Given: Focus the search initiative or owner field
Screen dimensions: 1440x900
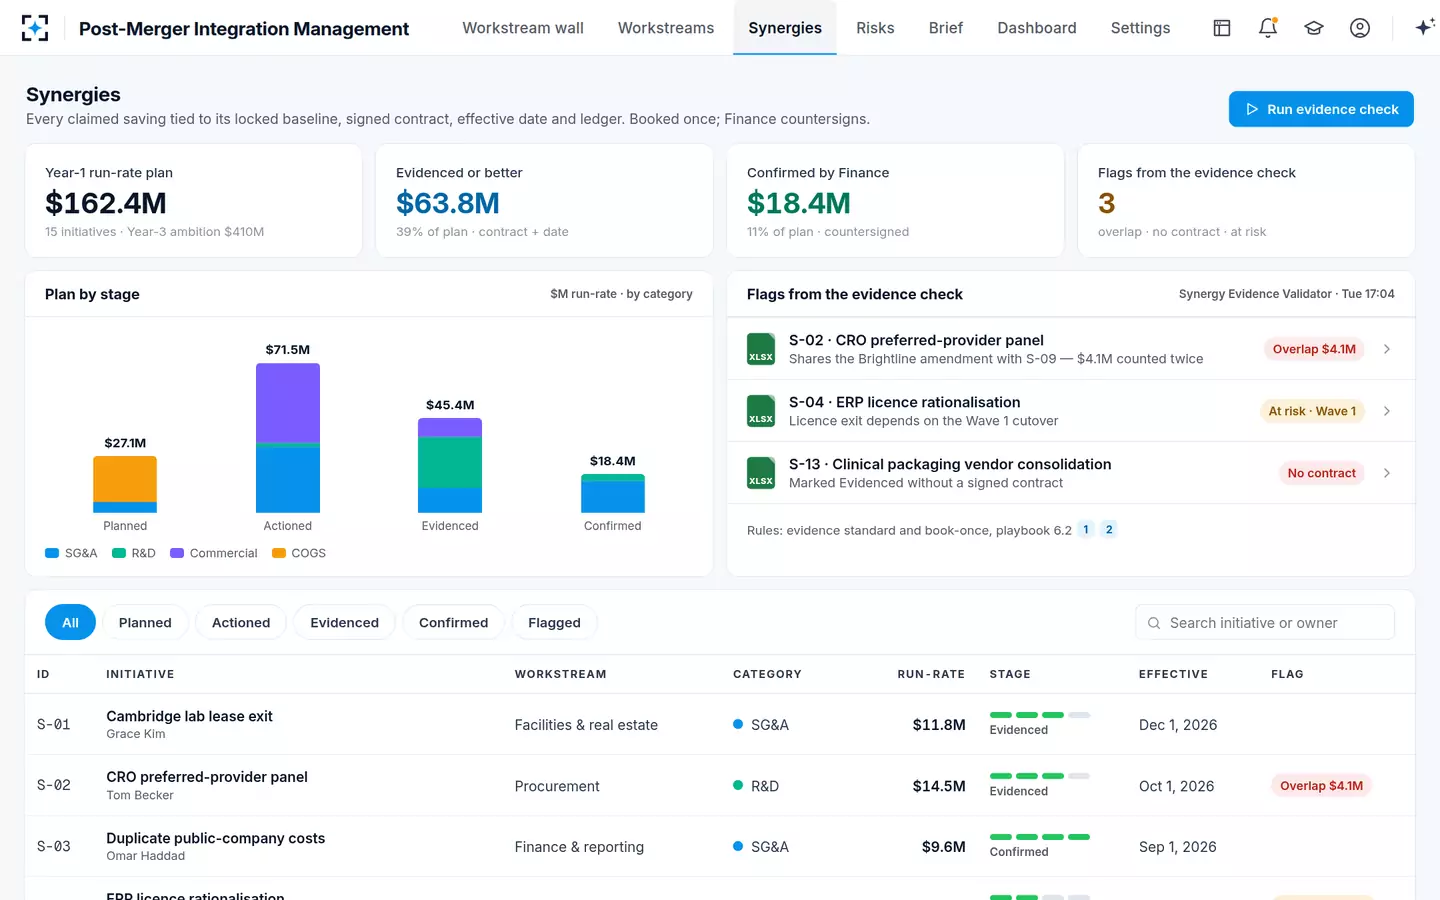Looking at the screenshot, I should (x=1265, y=623).
